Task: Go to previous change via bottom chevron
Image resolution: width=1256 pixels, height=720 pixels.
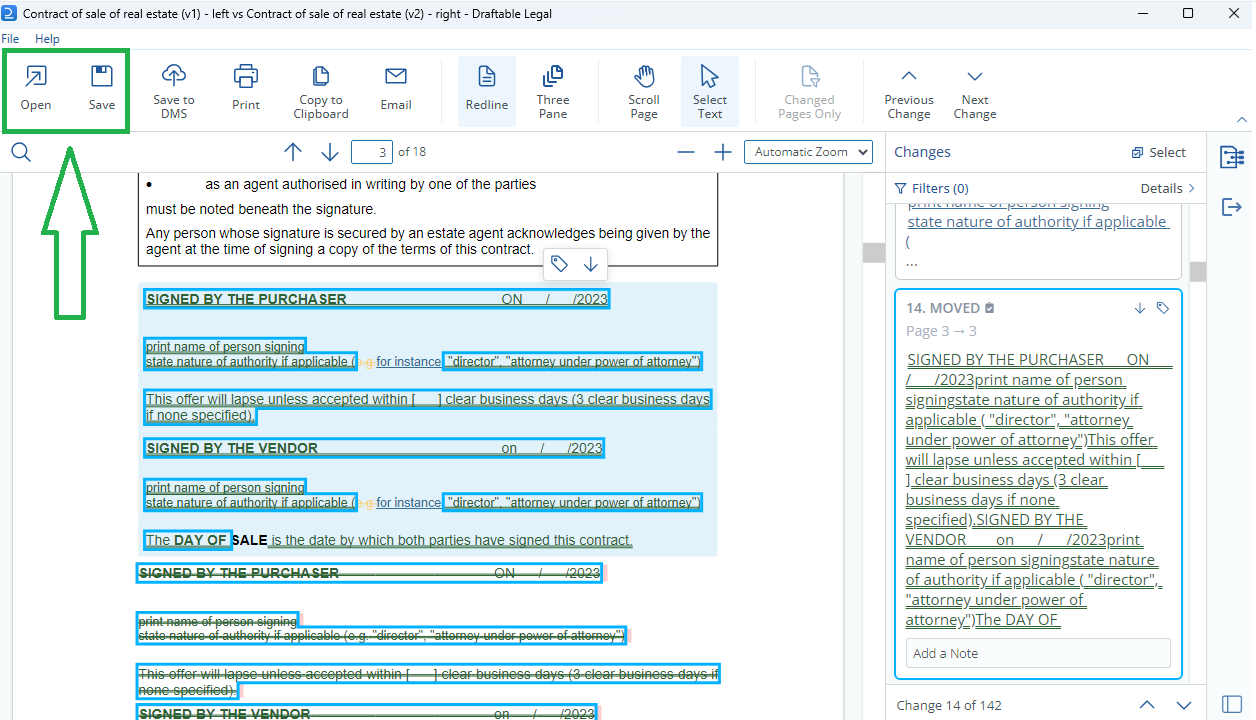Action: pyautogui.click(x=1147, y=705)
